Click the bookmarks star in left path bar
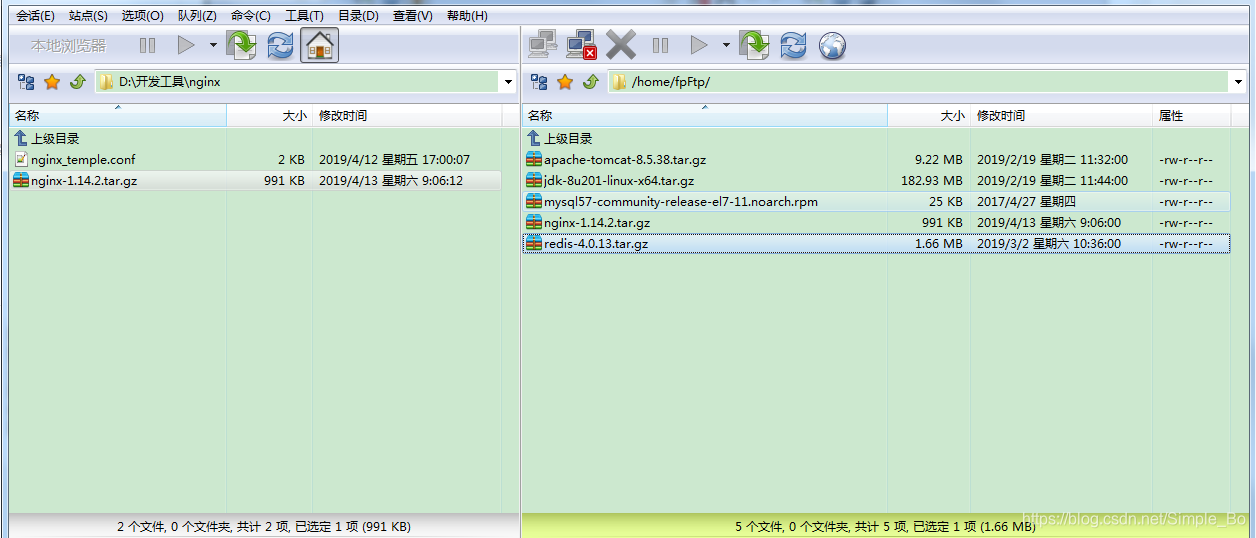Viewport: 1256px width, 538px height. [52, 82]
